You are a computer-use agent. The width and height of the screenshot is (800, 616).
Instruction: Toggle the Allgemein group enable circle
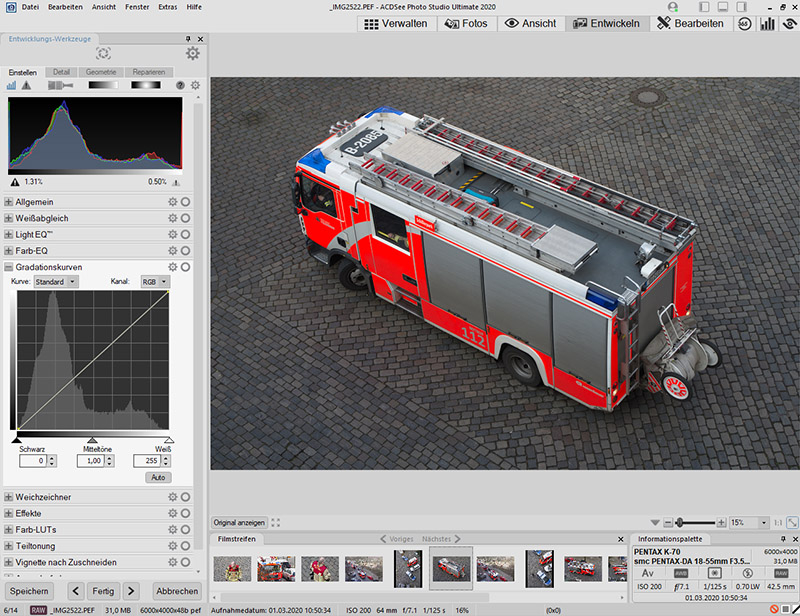coord(186,202)
